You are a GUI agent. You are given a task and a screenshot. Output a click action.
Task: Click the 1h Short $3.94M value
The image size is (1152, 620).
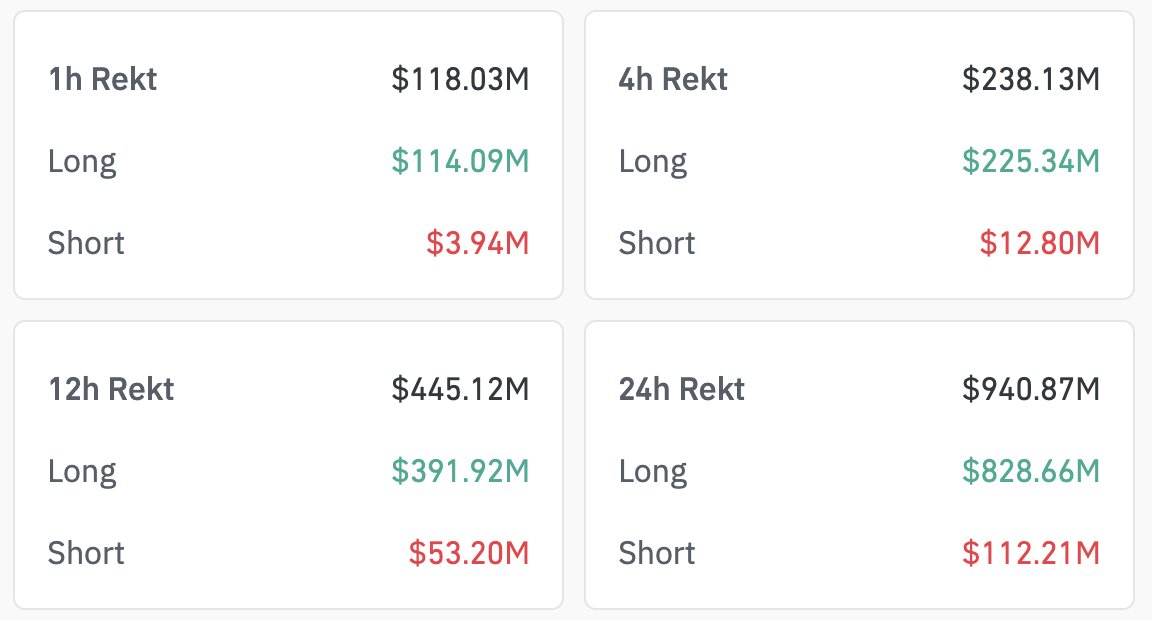478,243
